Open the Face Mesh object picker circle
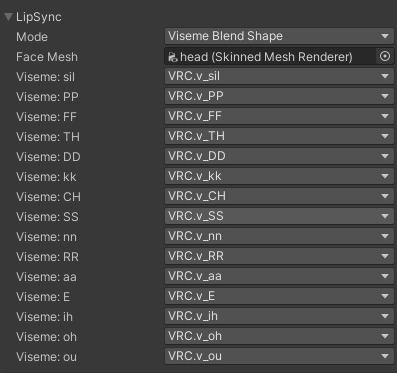This screenshot has width=397, height=373. [x=385, y=56]
